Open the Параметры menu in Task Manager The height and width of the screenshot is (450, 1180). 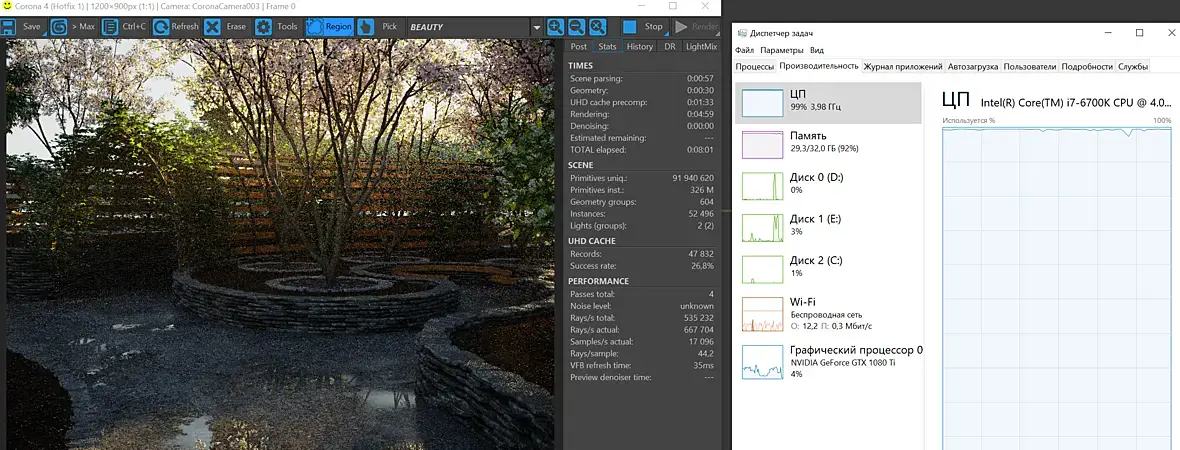781,50
